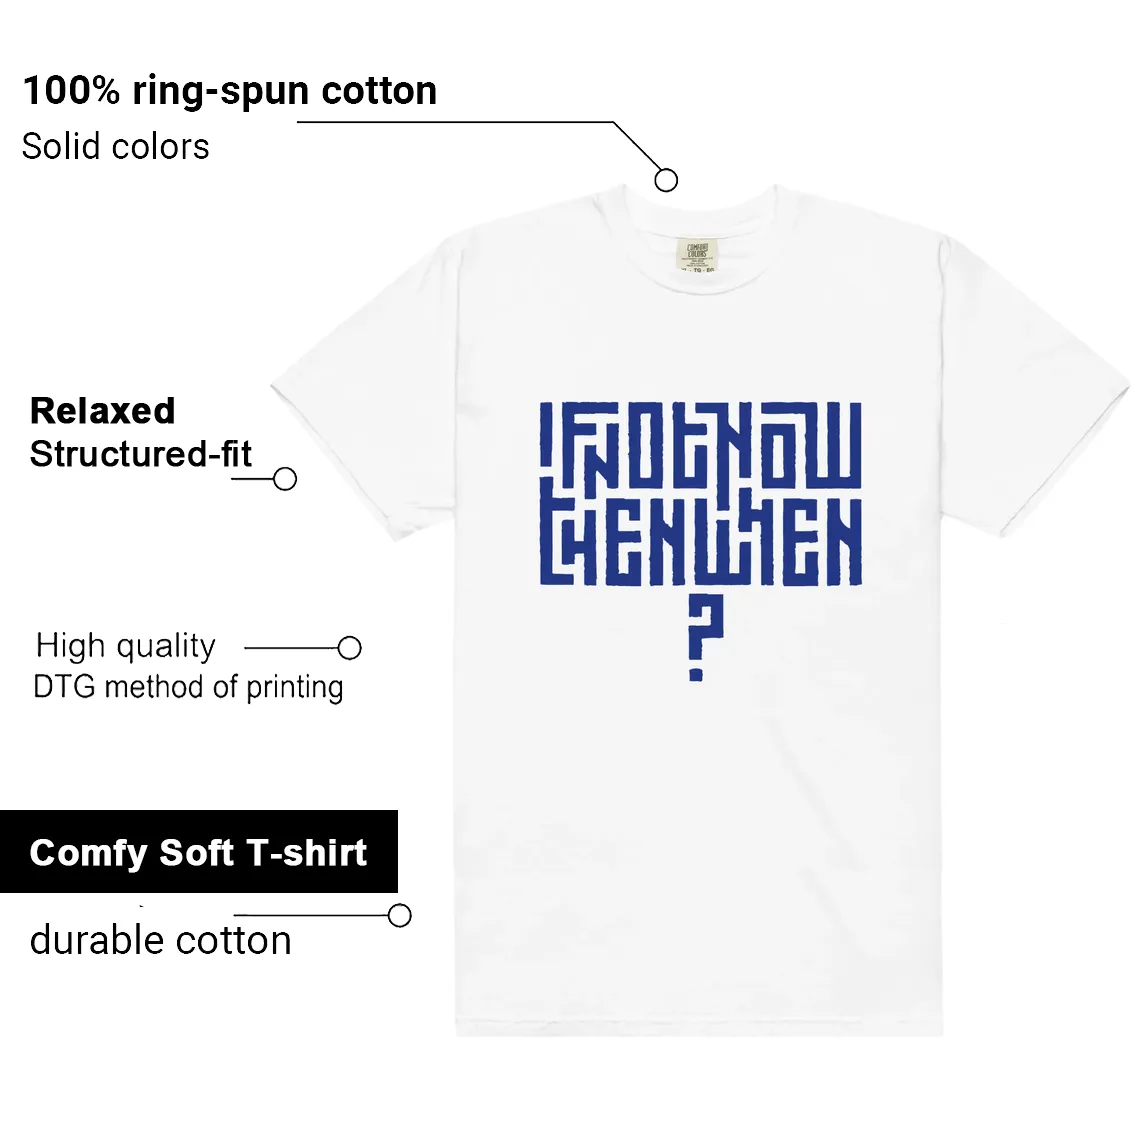Click the Comfort Colors neck label tag
This screenshot has width=1140, height=1140.
(x=697, y=254)
